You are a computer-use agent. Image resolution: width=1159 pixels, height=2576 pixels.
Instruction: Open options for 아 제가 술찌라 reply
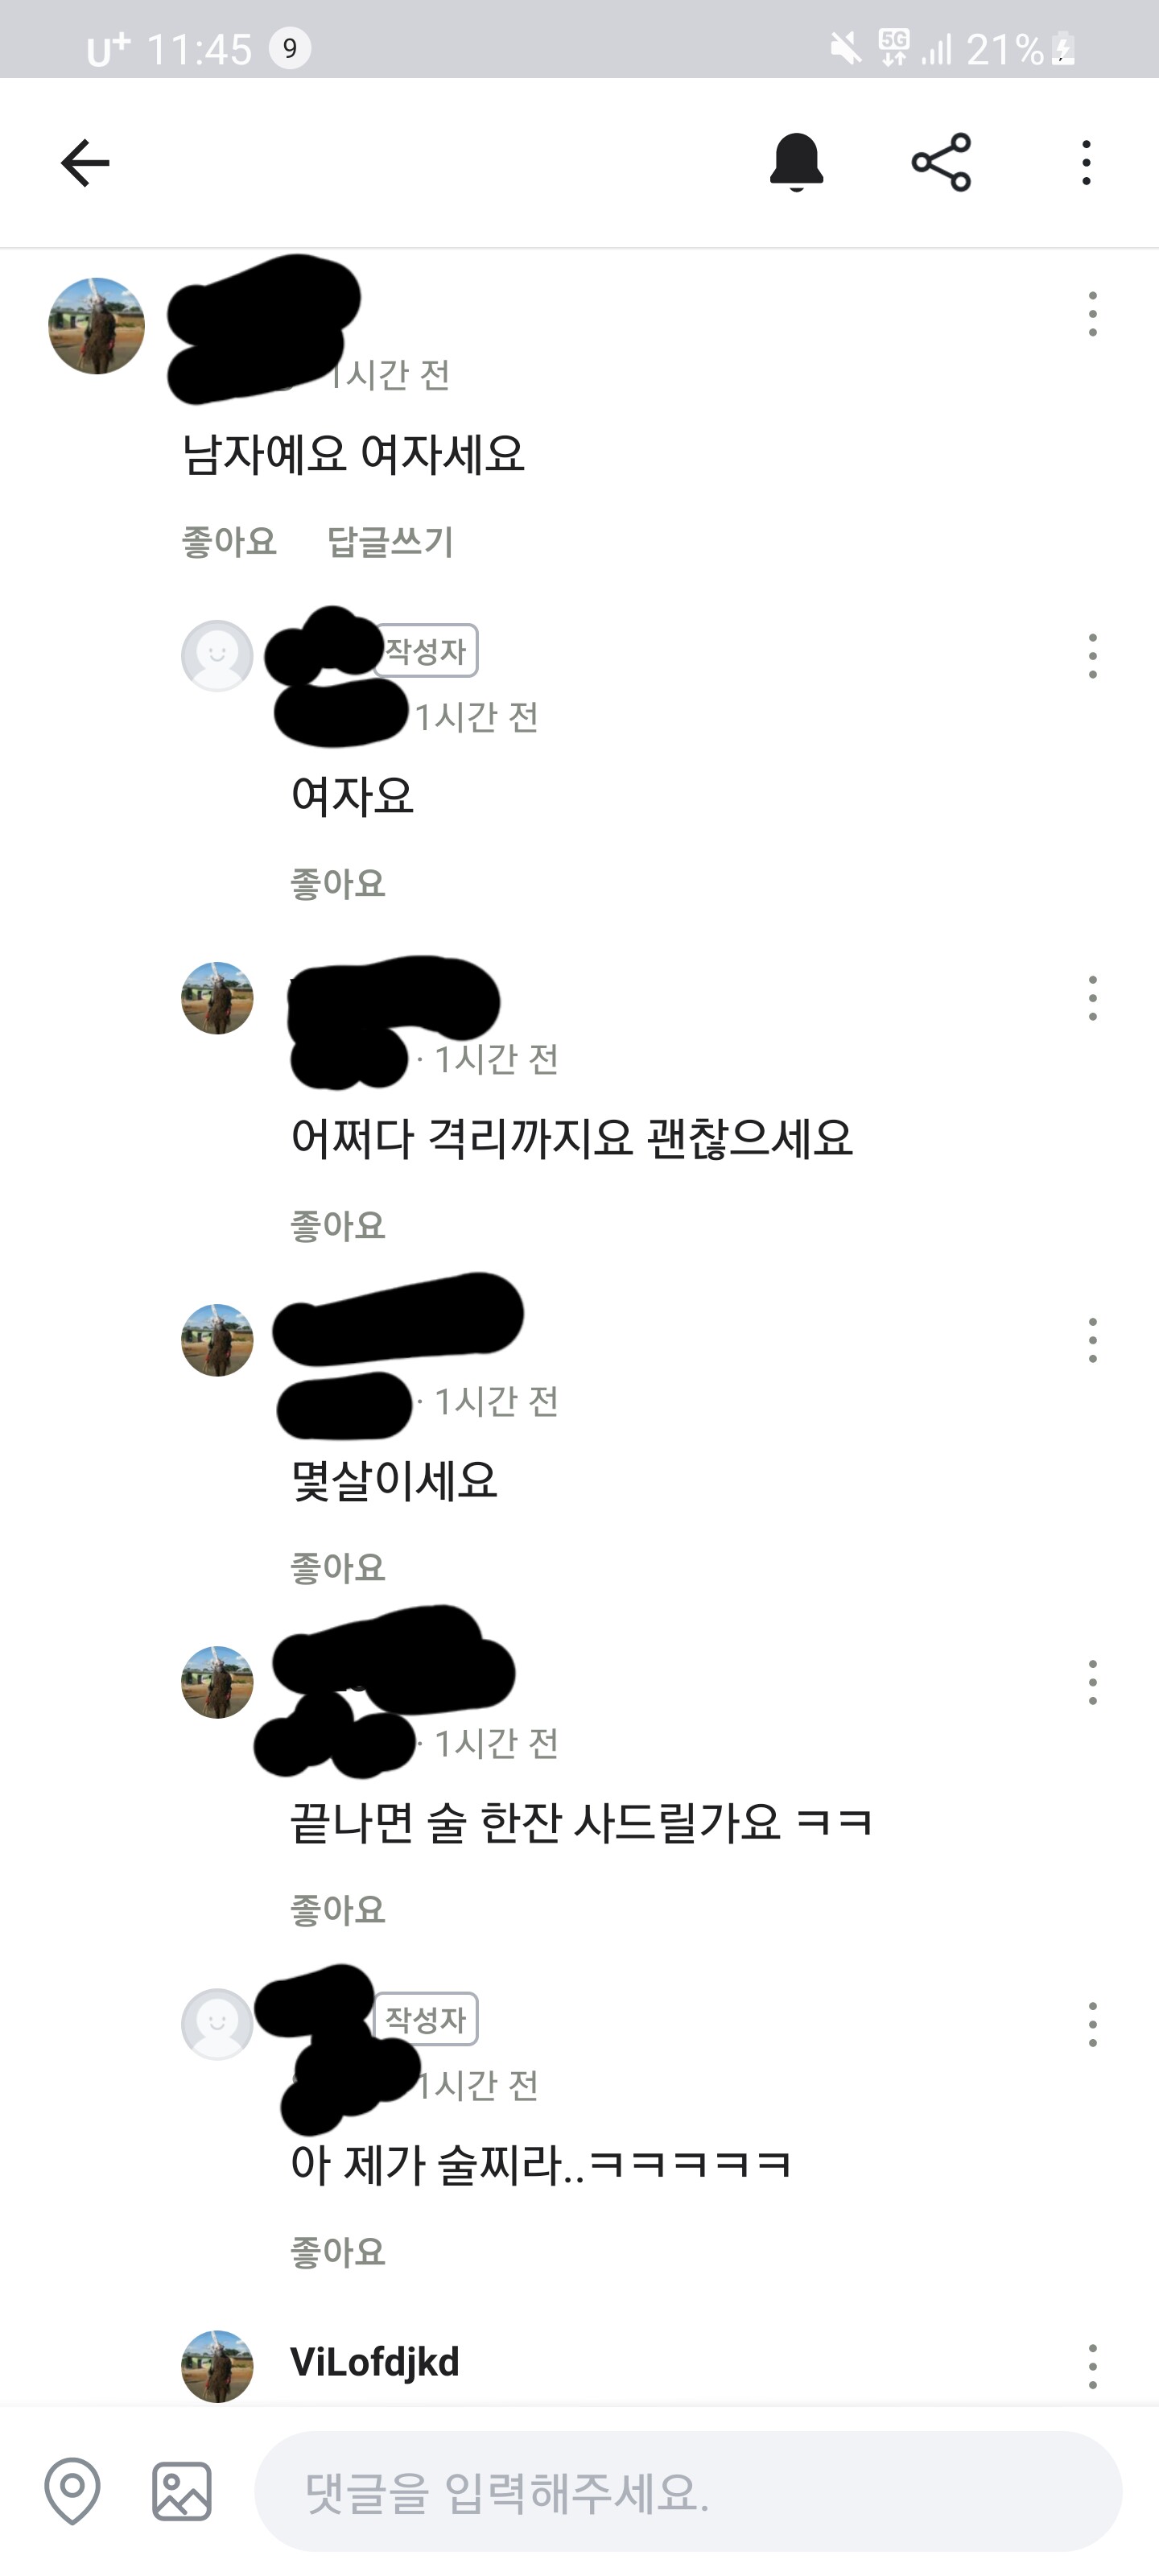(1092, 2024)
